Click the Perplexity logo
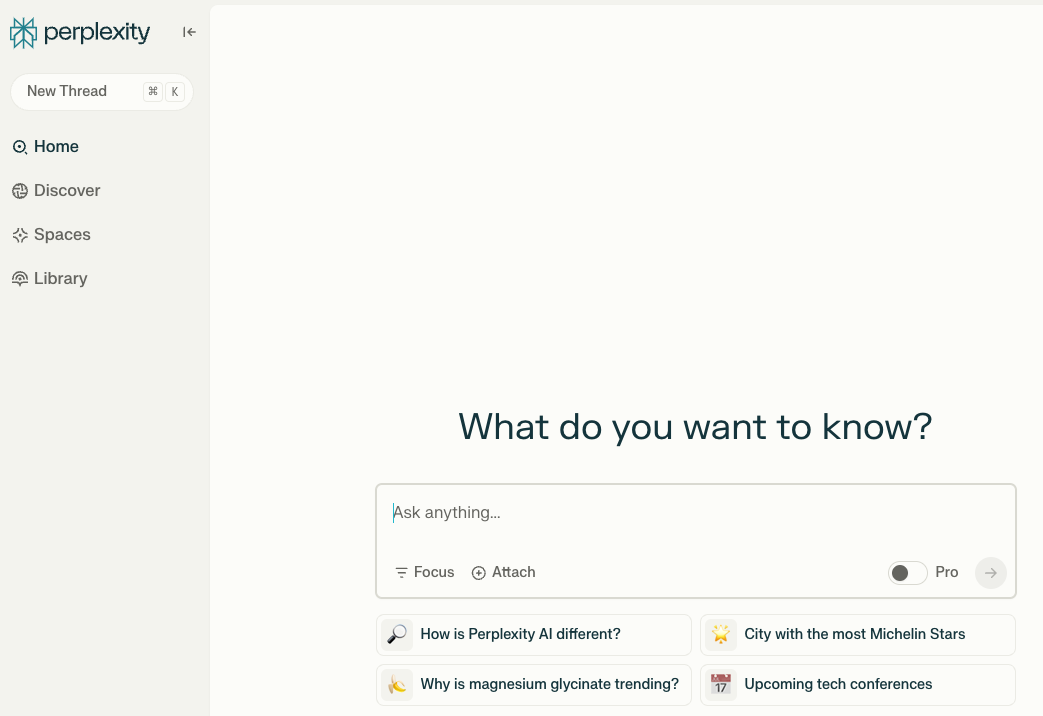Screen dimensions: 1043x716 pyautogui.click(x=80, y=33)
